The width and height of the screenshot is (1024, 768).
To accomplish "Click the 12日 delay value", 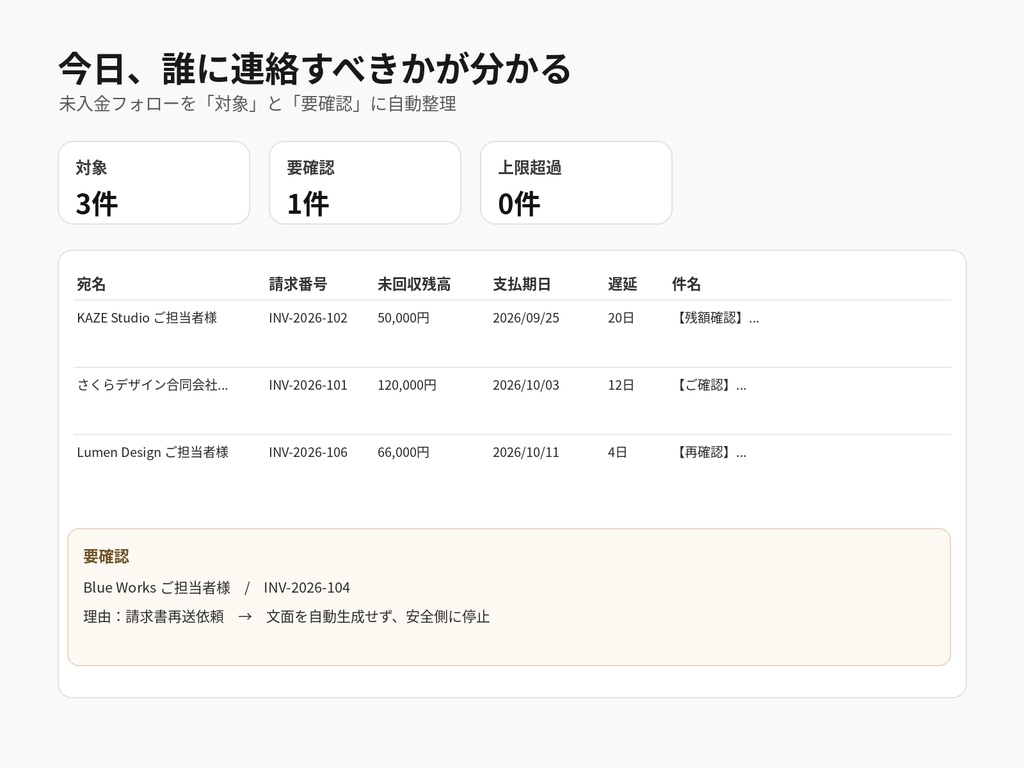I will coord(621,385).
